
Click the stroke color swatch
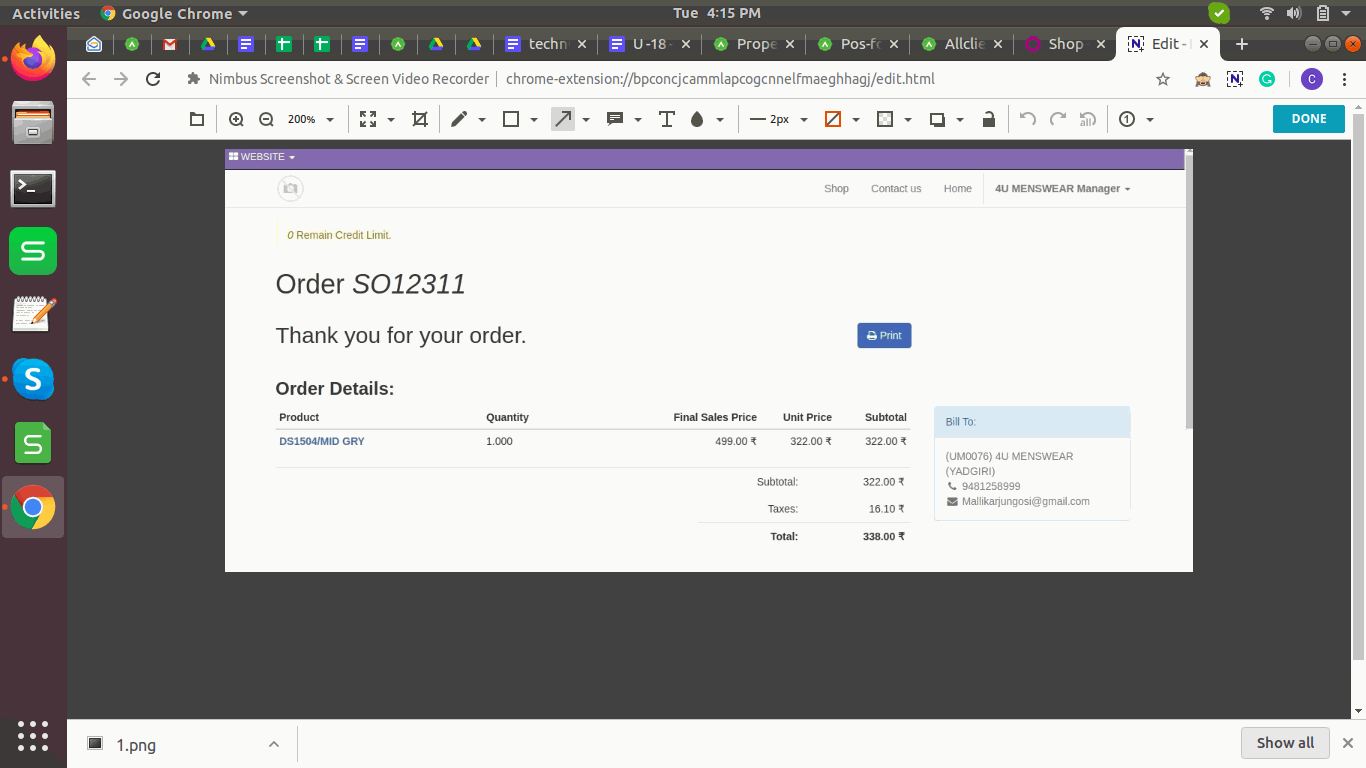[833, 119]
